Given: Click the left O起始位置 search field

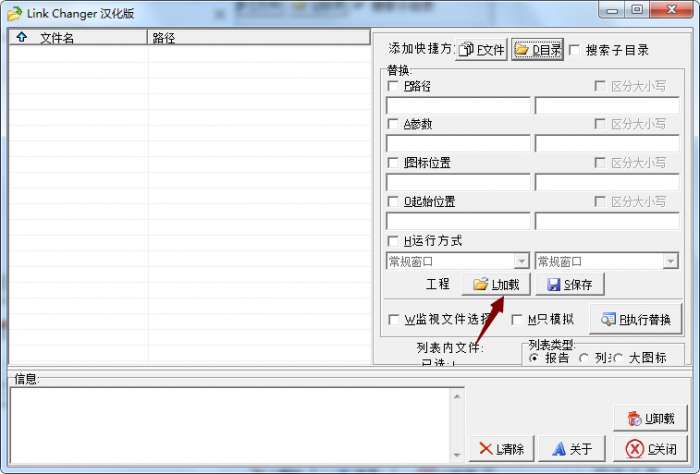Looking at the screenshot, I should pos(458,221).
